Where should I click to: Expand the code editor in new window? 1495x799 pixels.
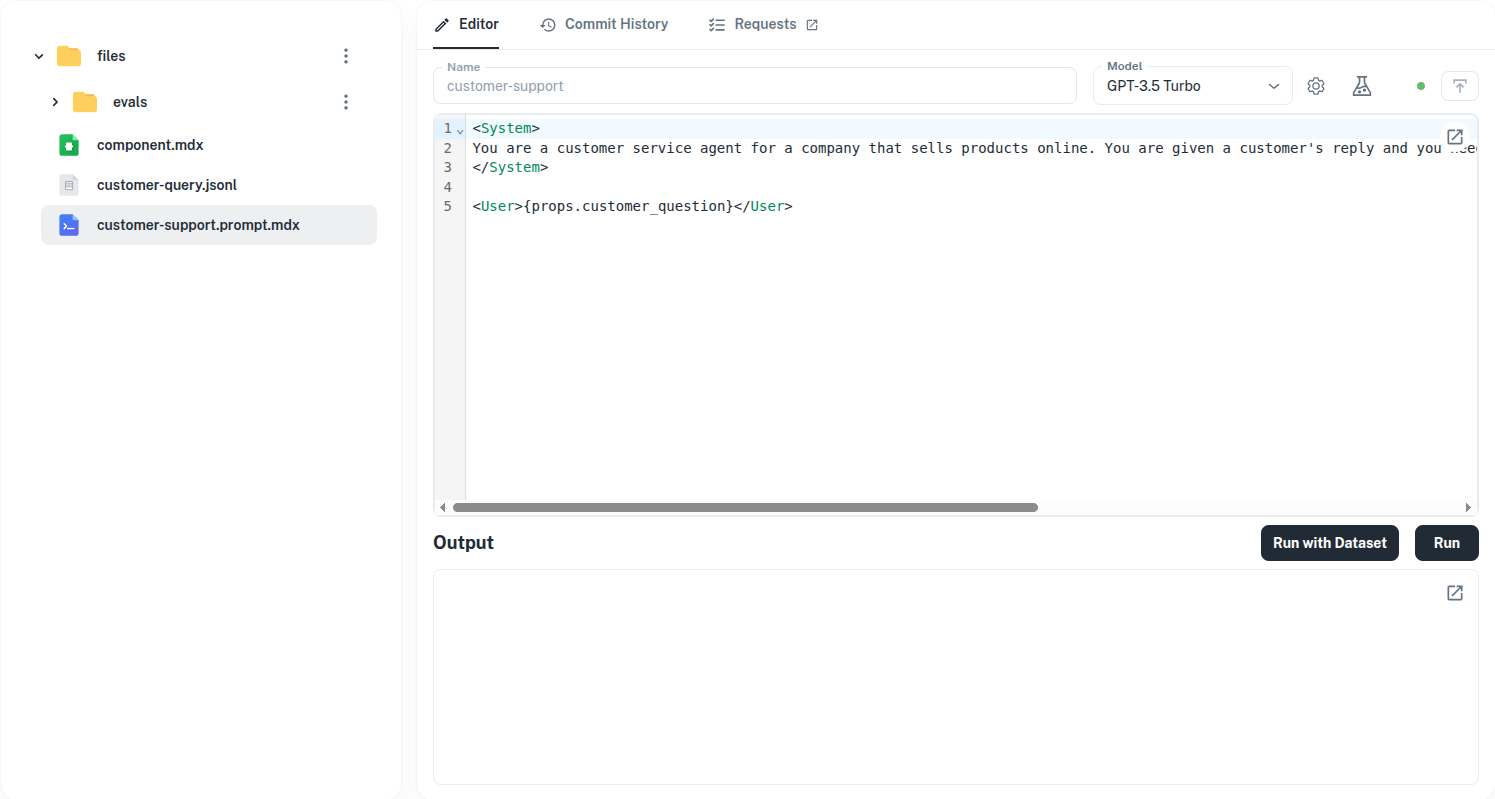click(x=1455, y=137)
